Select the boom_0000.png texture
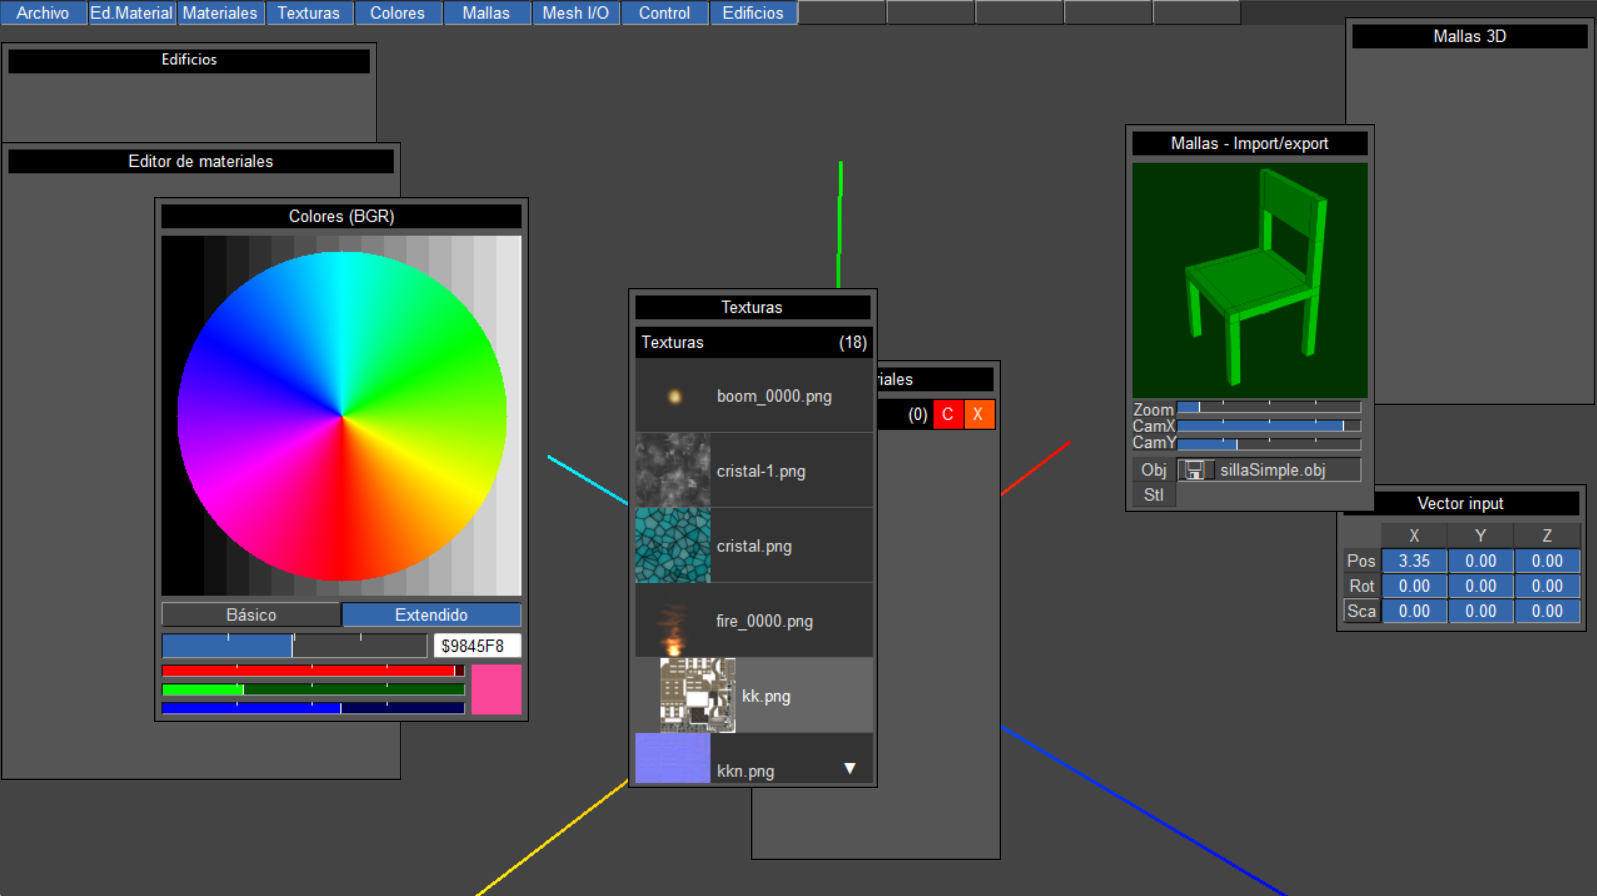This screenshot has width=1597, height=896. pos(773,396)
